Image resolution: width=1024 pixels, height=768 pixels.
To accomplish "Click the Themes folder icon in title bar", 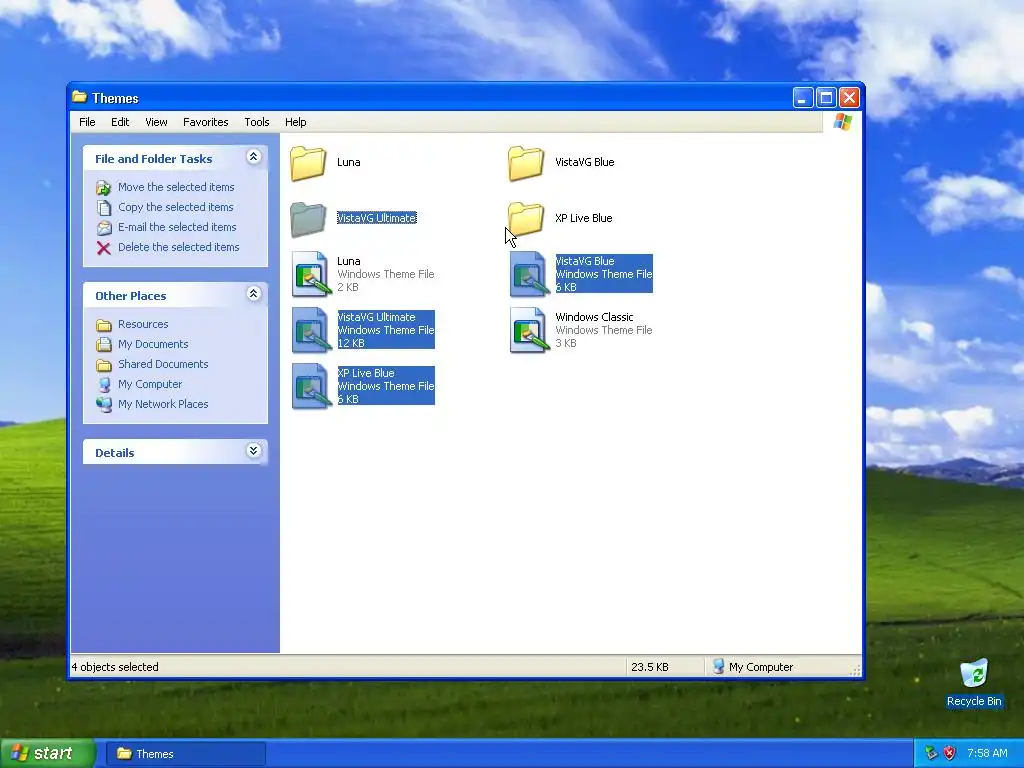I will [x=80, y=97].
